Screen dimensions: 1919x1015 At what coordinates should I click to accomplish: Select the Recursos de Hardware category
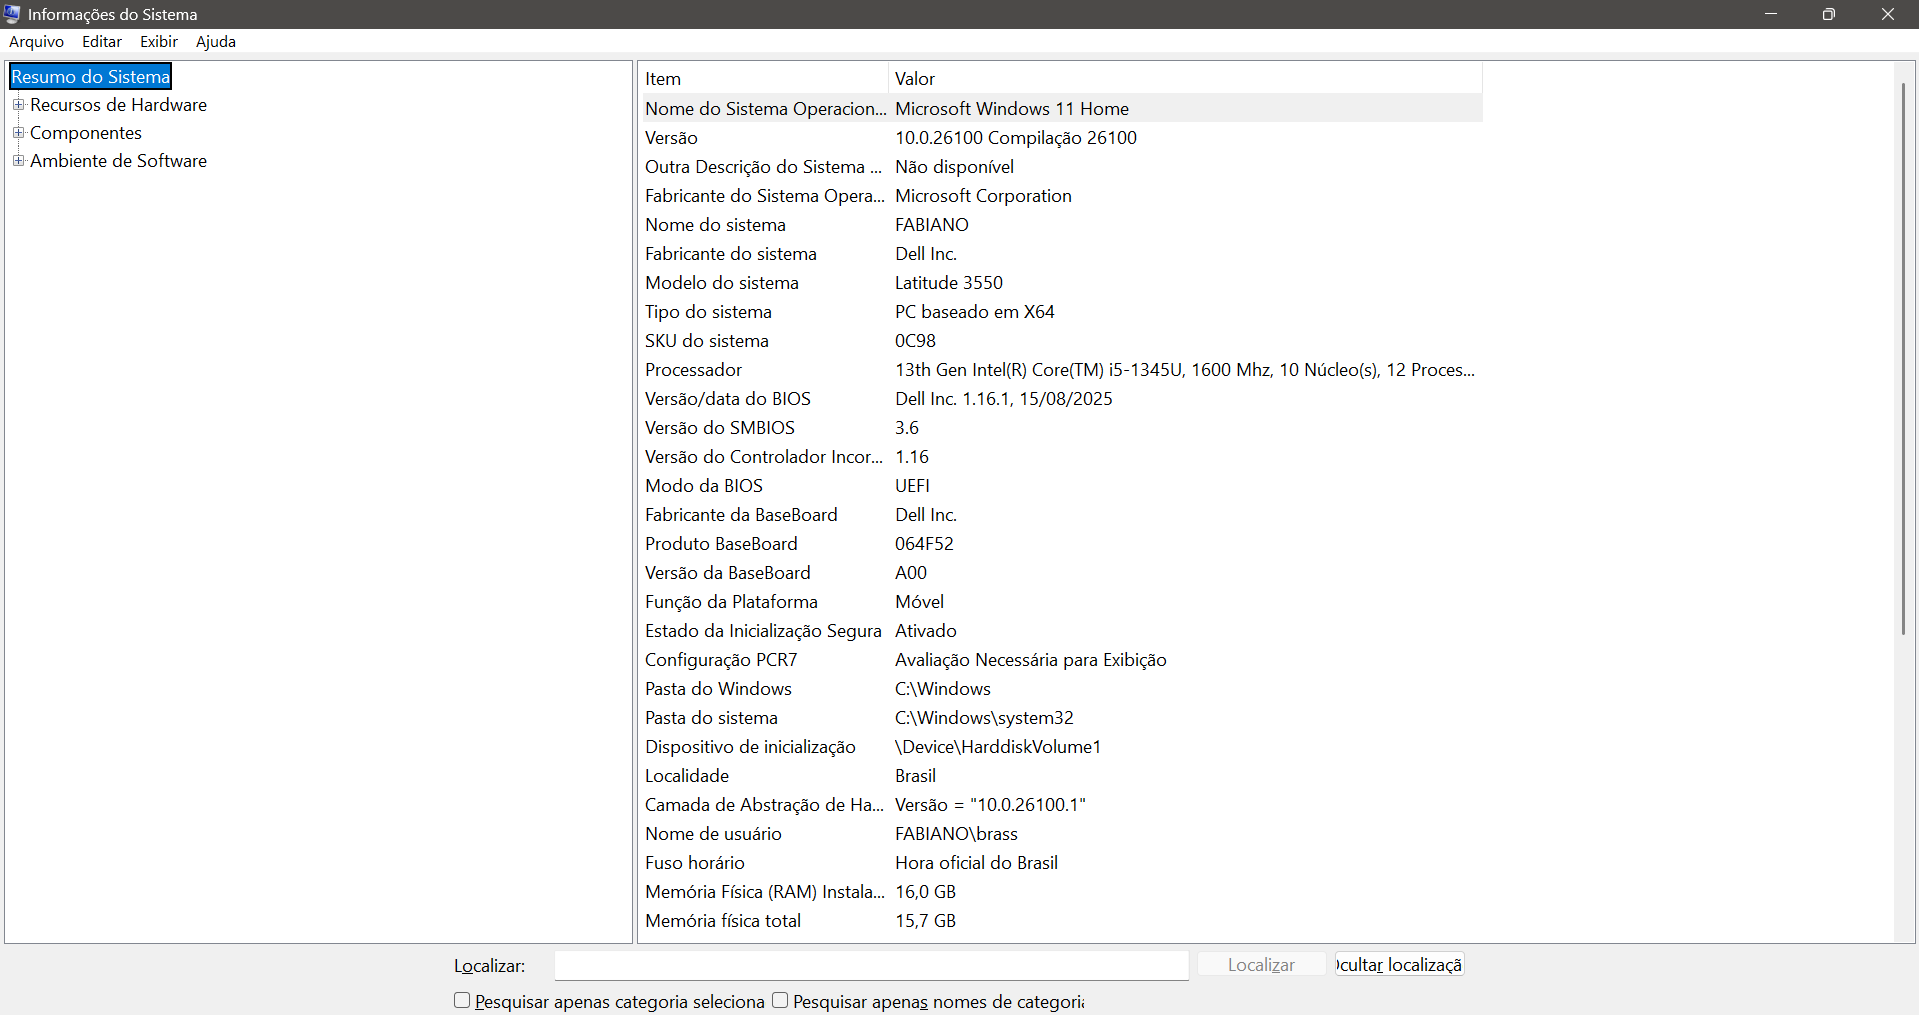tap(118, 105)
